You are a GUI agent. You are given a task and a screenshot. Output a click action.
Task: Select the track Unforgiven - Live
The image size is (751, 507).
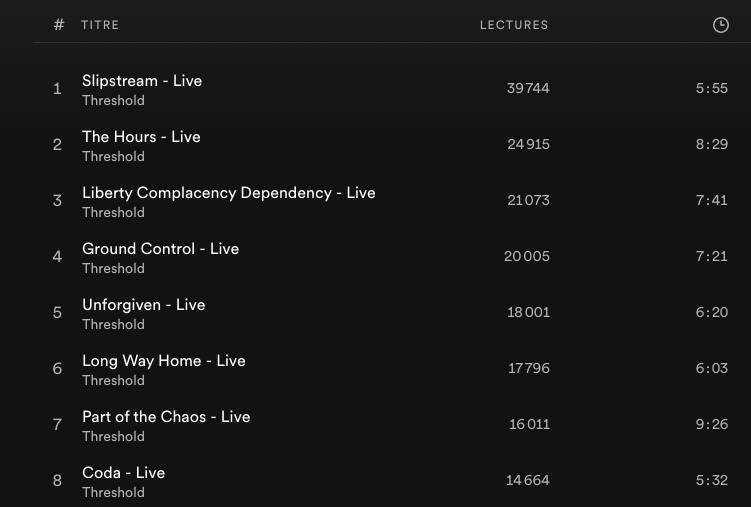pyautogui.click(x=143, y=305)
